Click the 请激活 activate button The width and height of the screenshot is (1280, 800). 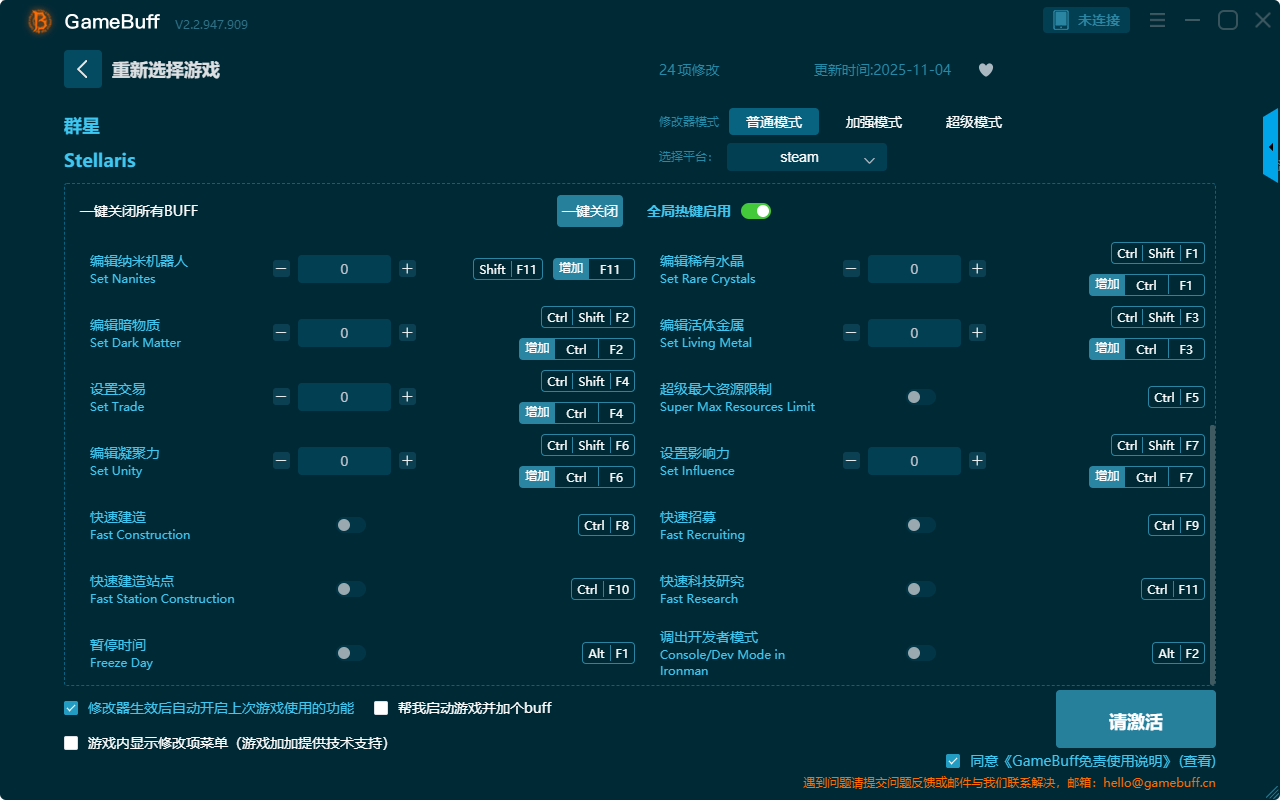pyautogui.click(x=1135, y=719)
